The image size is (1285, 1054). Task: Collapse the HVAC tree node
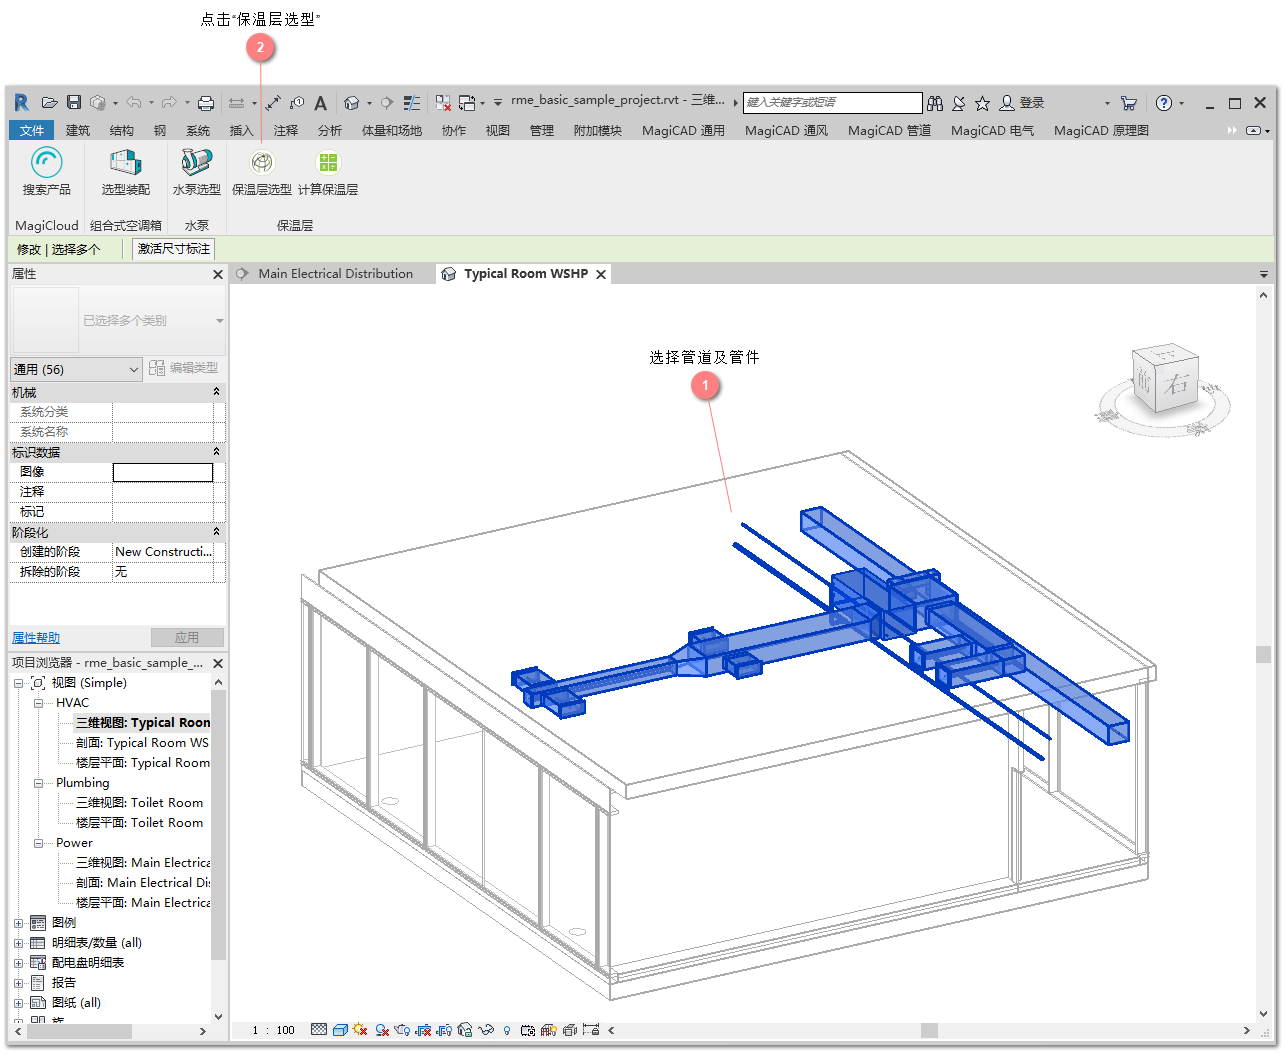(38, 703)
